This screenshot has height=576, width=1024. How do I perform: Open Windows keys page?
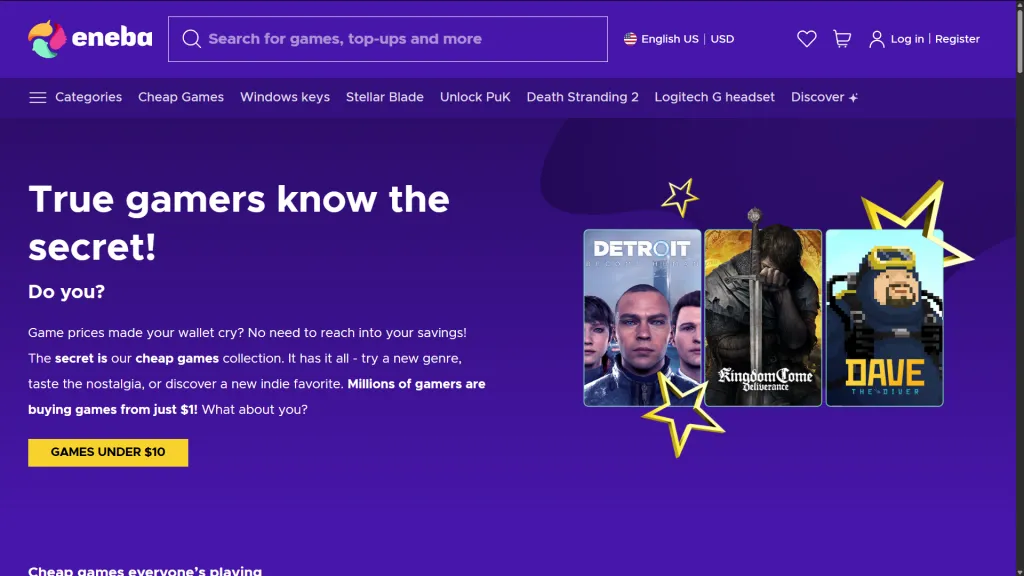pos(285,97)
